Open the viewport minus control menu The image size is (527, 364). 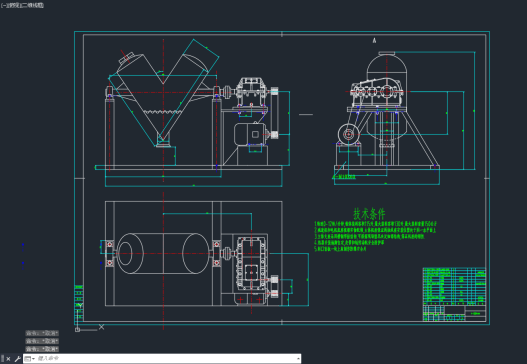[3, 5]
